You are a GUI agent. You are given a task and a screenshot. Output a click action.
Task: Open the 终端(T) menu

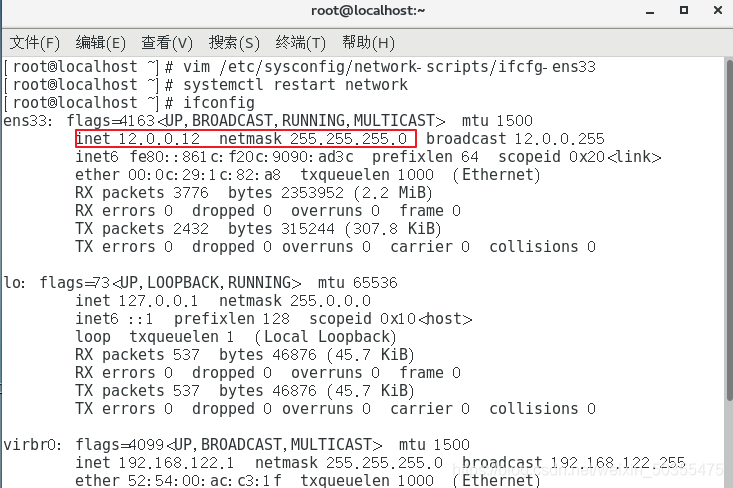point(301,43)
